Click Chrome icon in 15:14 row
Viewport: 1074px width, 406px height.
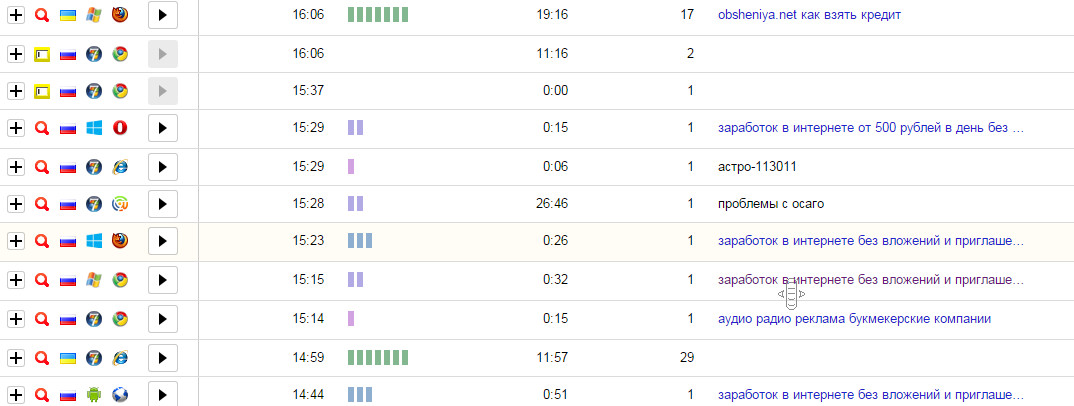(120, 319)
